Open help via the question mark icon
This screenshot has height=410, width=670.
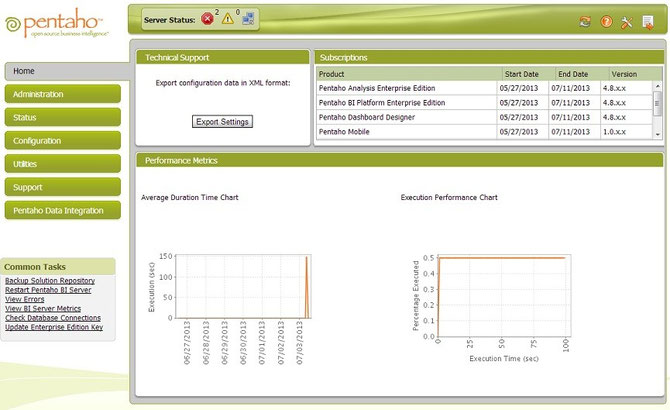[x=606, y=22]
